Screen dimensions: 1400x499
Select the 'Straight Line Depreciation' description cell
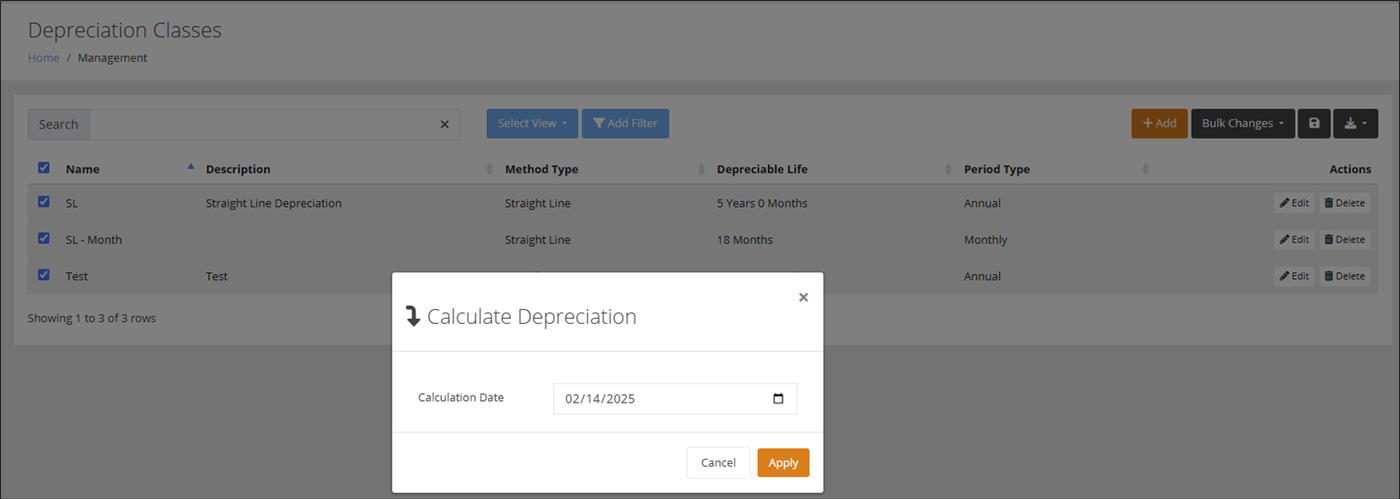(x=274, y=203)
